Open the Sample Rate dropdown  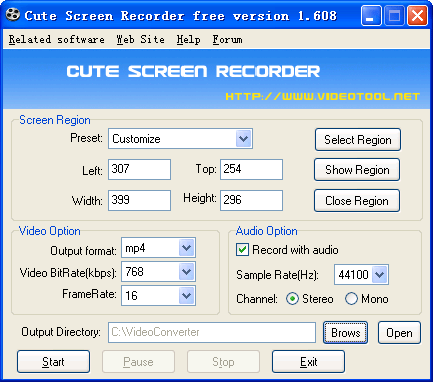tap(380, 275)
